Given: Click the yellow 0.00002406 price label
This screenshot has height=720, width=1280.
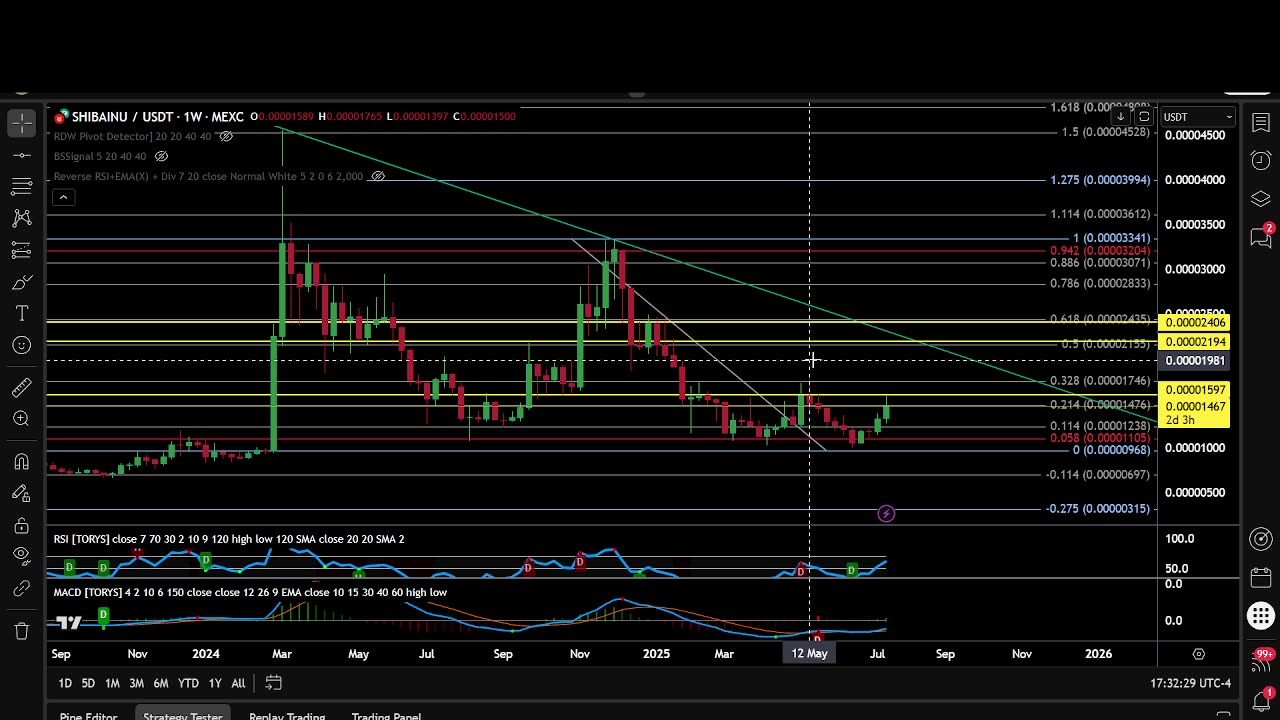Looking at the screenshot, I should 1194,322.
